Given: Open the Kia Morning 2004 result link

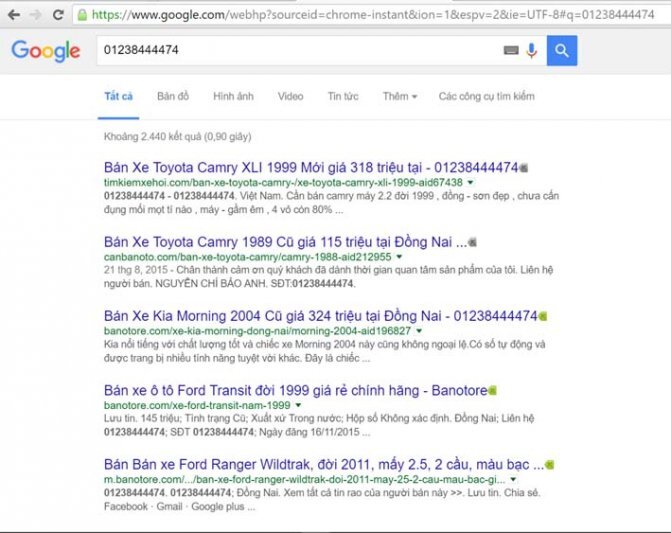Looking at the screenshot, I should pos(321,316).
